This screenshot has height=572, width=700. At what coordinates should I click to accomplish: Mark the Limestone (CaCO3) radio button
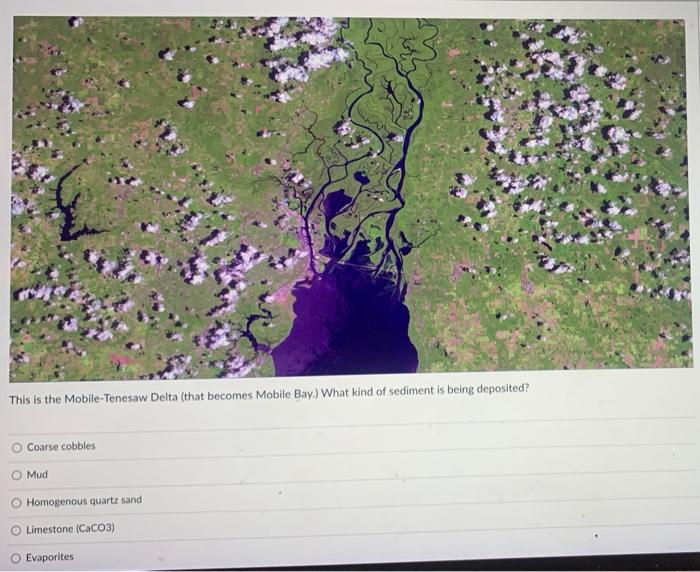coord(16,530)
